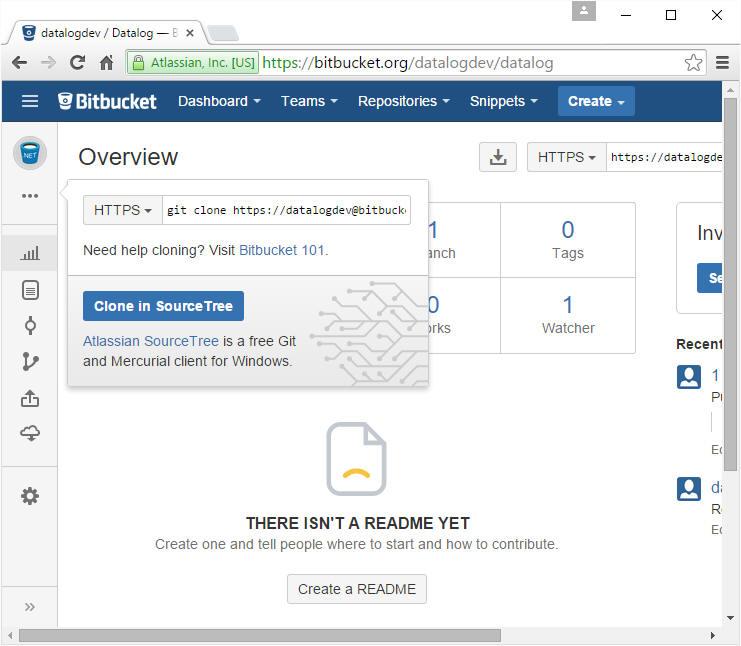This screenshot has height=646, width=741.
Task: Open the 1 Watcher stat
Action: click(x=568, y=316)
